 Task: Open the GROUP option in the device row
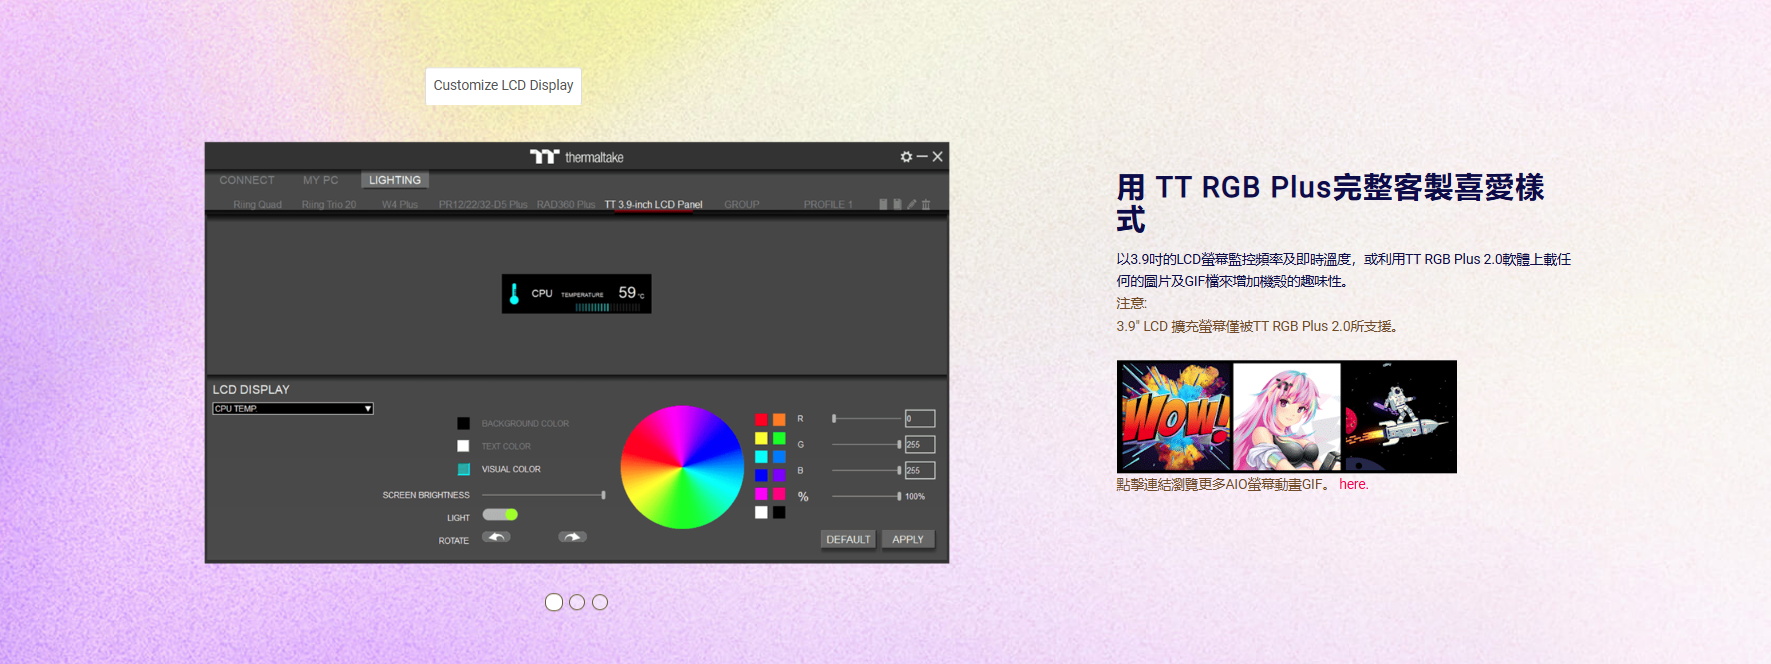(x=741, y=205)
